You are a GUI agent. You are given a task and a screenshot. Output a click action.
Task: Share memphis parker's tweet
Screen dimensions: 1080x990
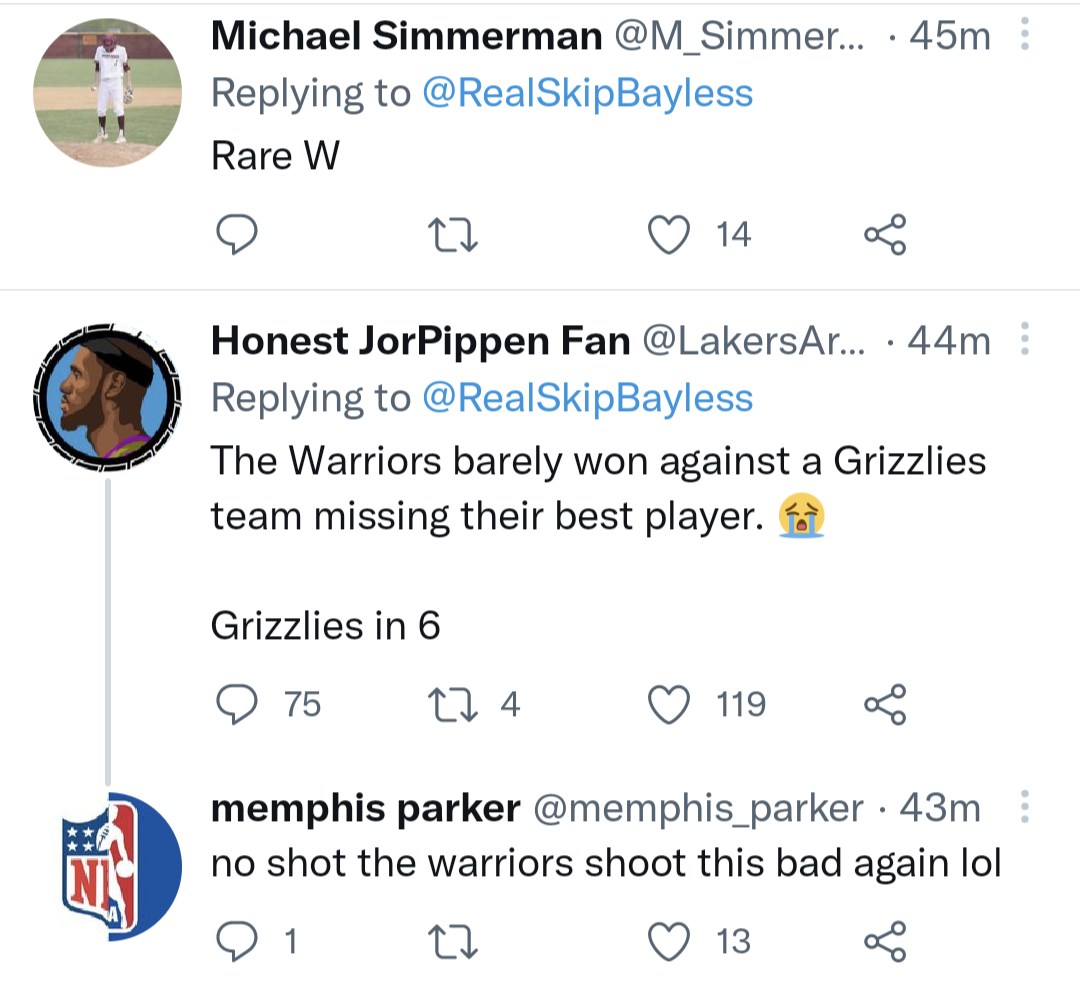(884, 941)
